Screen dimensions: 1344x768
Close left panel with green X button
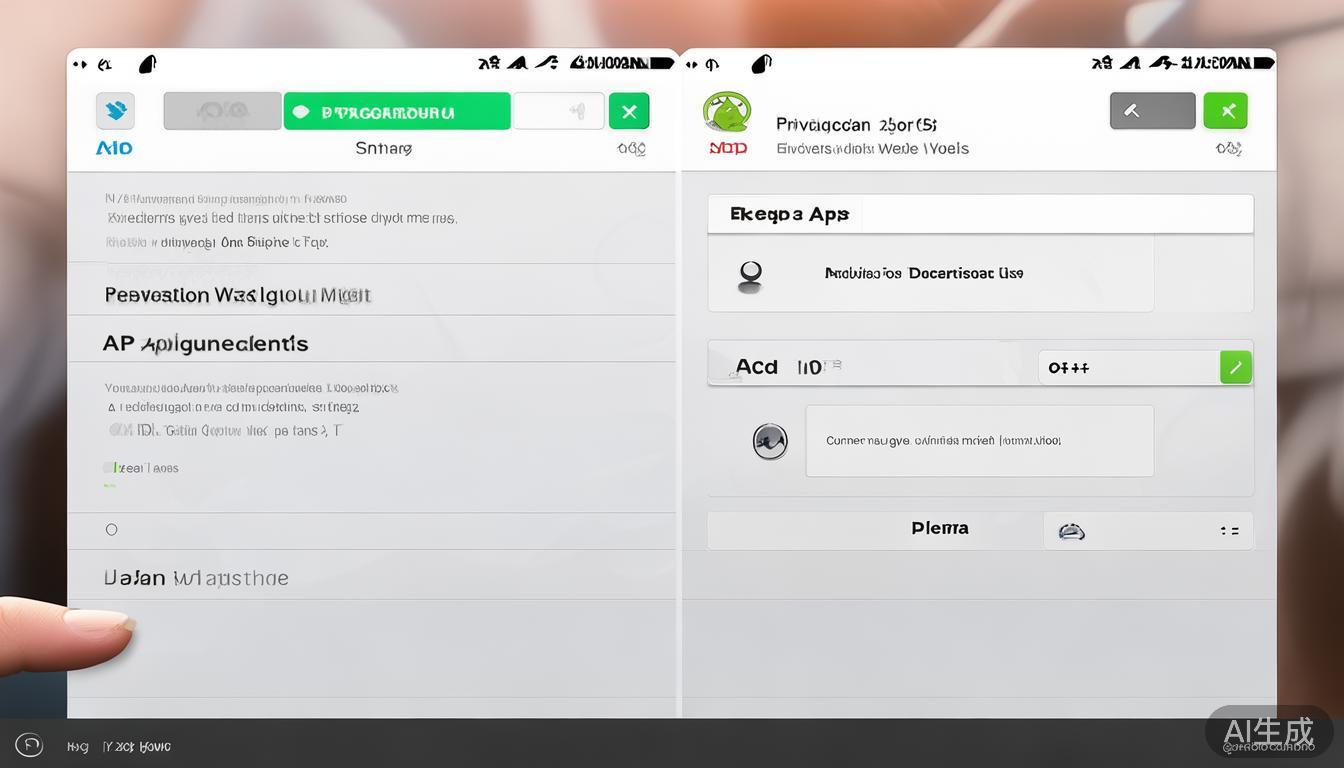pos(629,111)
